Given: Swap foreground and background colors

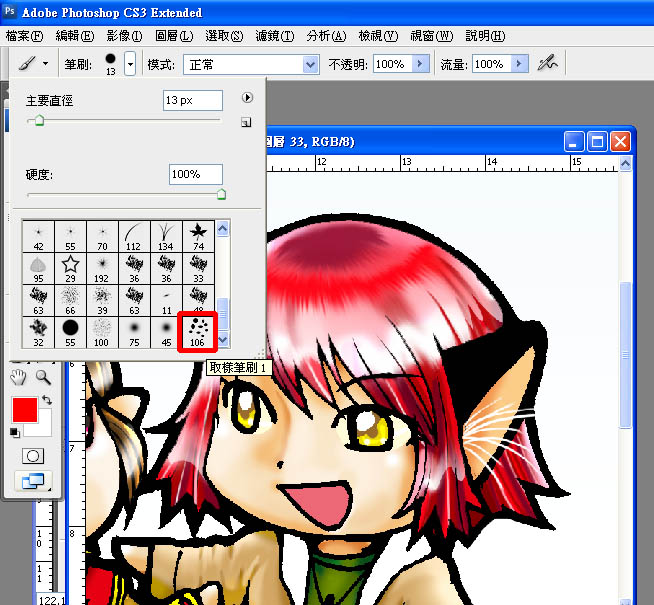Looking at the screenshot, I should 47,401.
